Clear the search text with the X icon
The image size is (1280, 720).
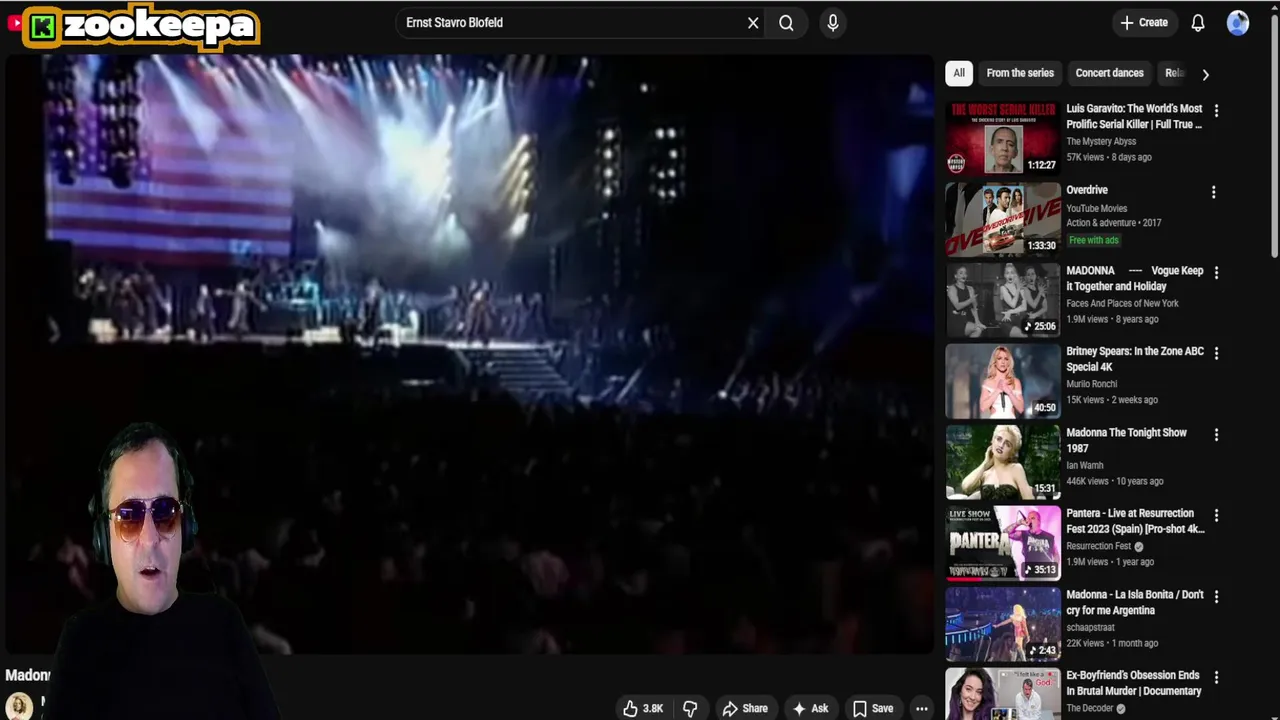click(x=753, y=23)
